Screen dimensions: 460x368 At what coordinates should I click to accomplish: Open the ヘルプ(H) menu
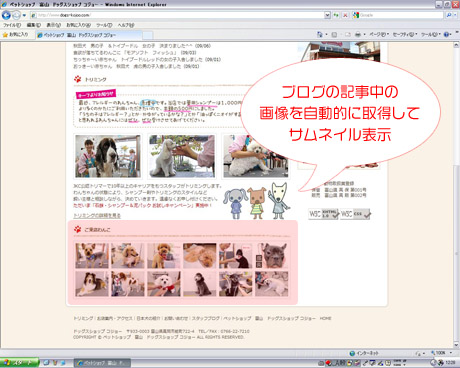pos(126,25)
